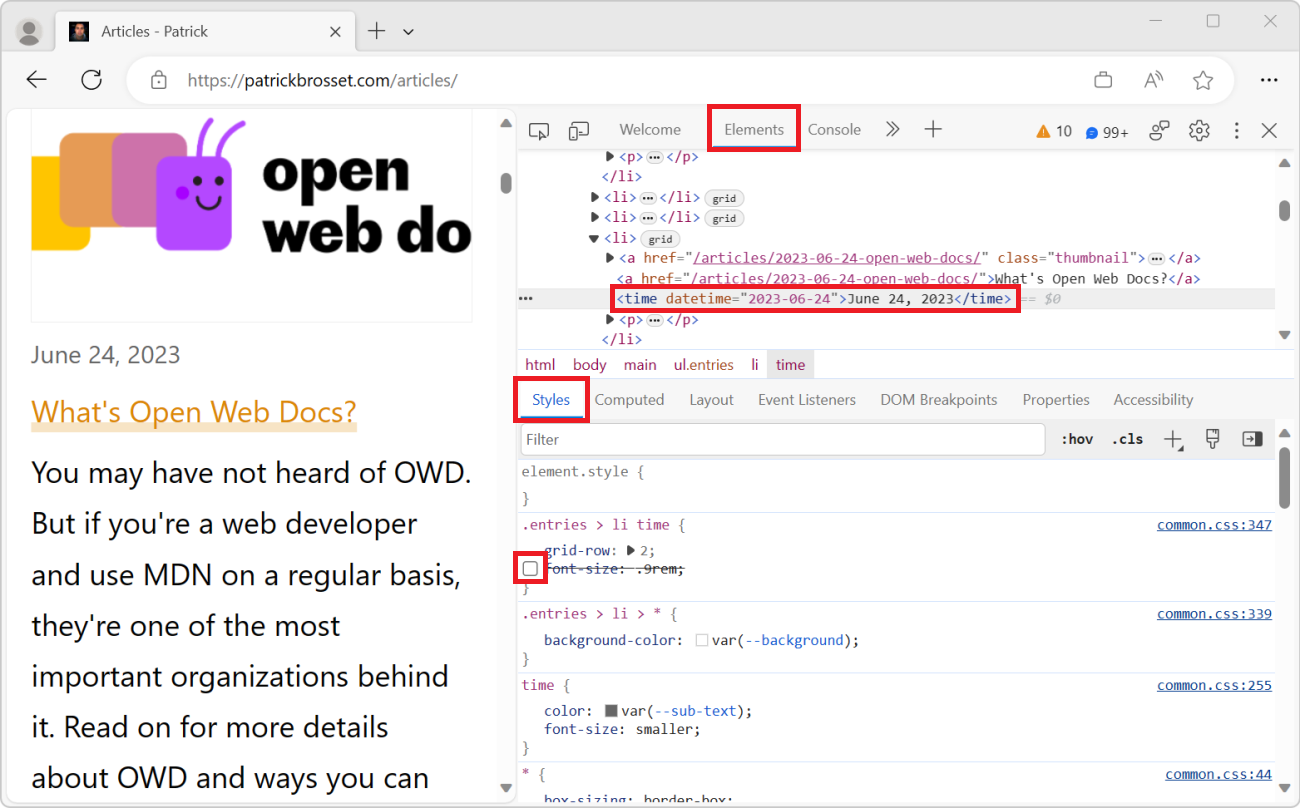Toggle device emulation icon
Screen dimensions: 1300x808
pyautogui.click(x=579, y=130)
